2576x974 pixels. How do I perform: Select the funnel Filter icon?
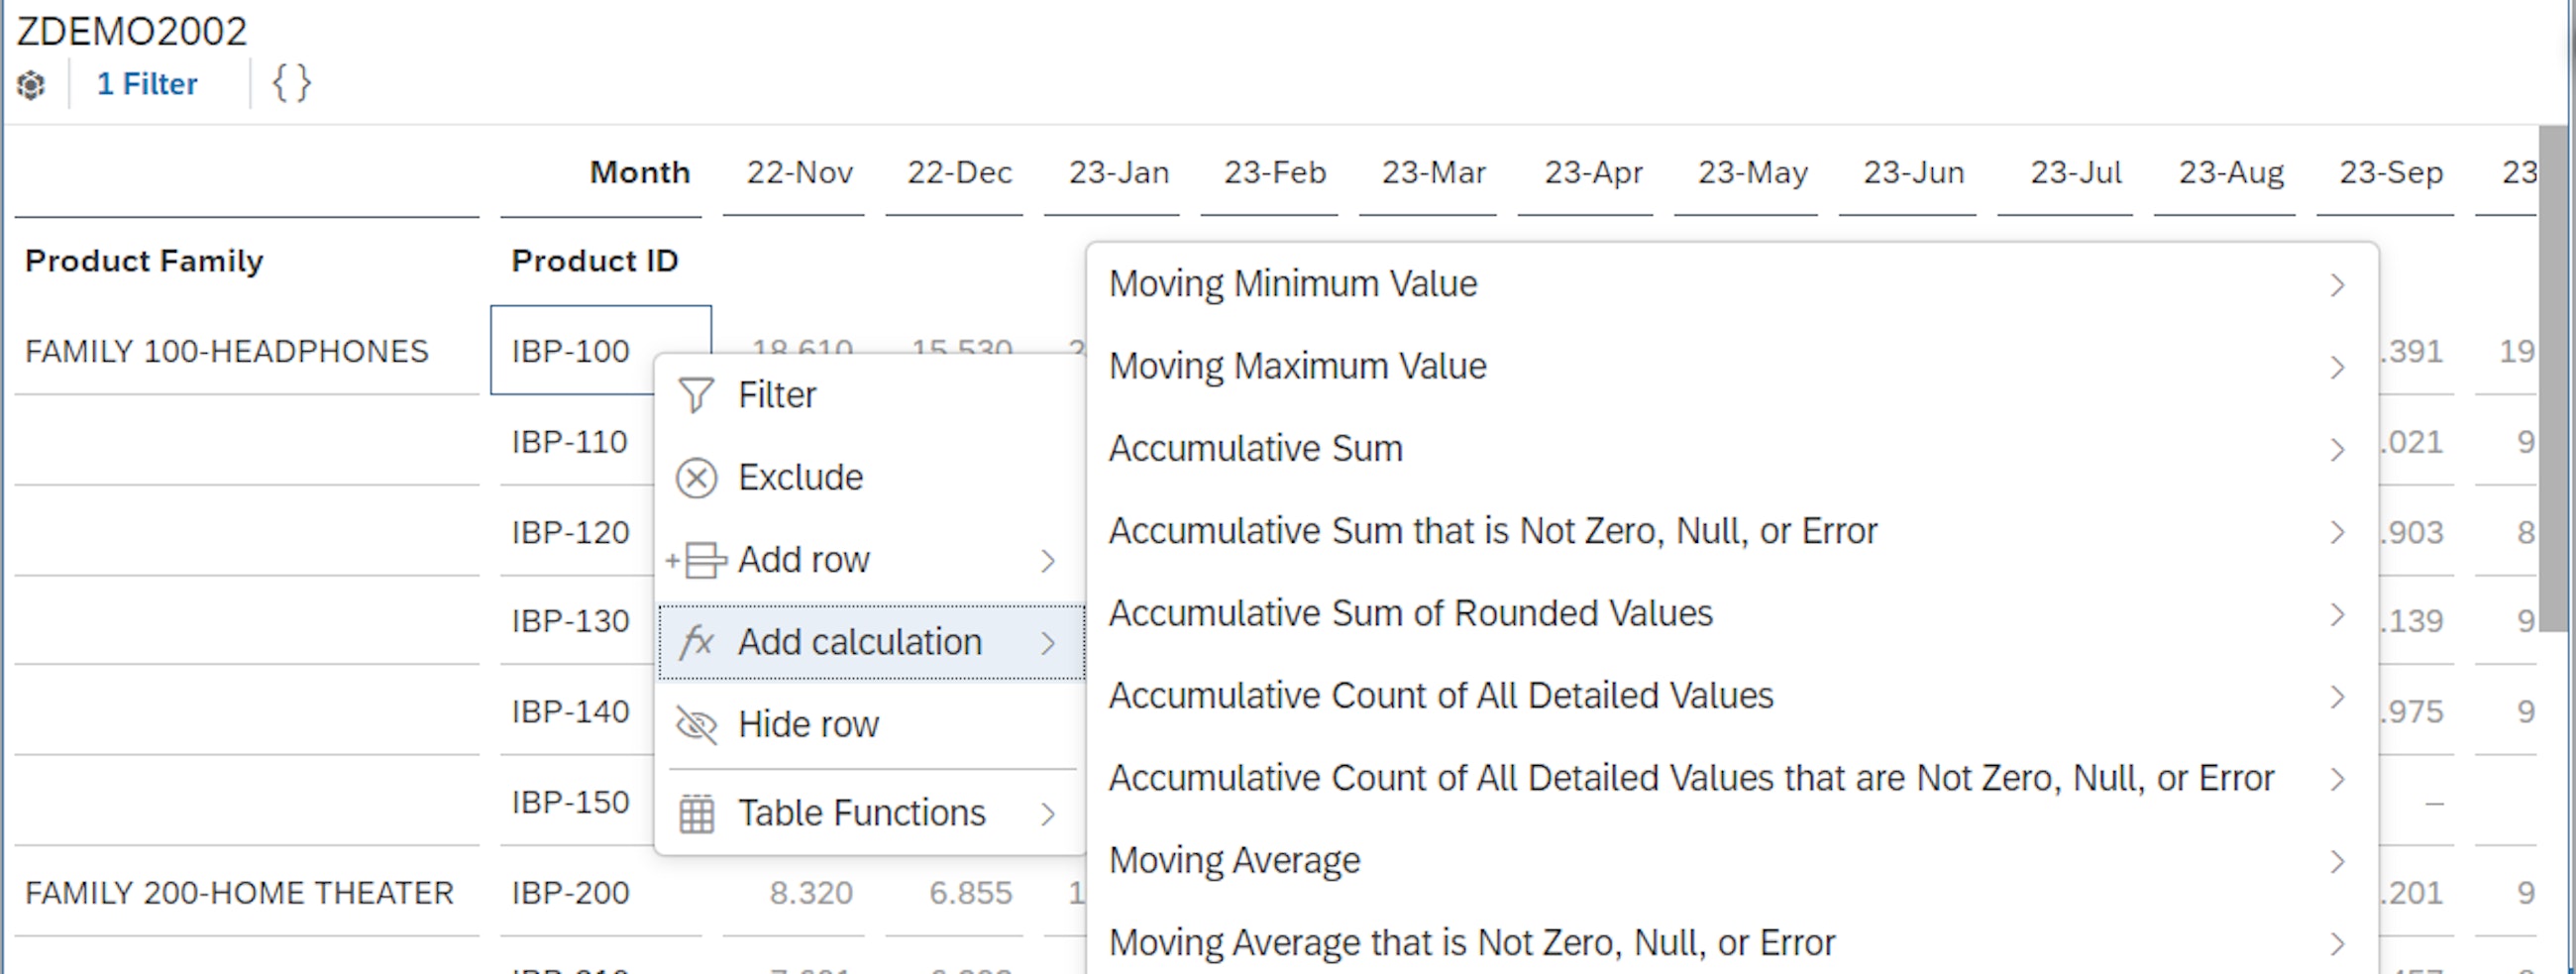697,393
